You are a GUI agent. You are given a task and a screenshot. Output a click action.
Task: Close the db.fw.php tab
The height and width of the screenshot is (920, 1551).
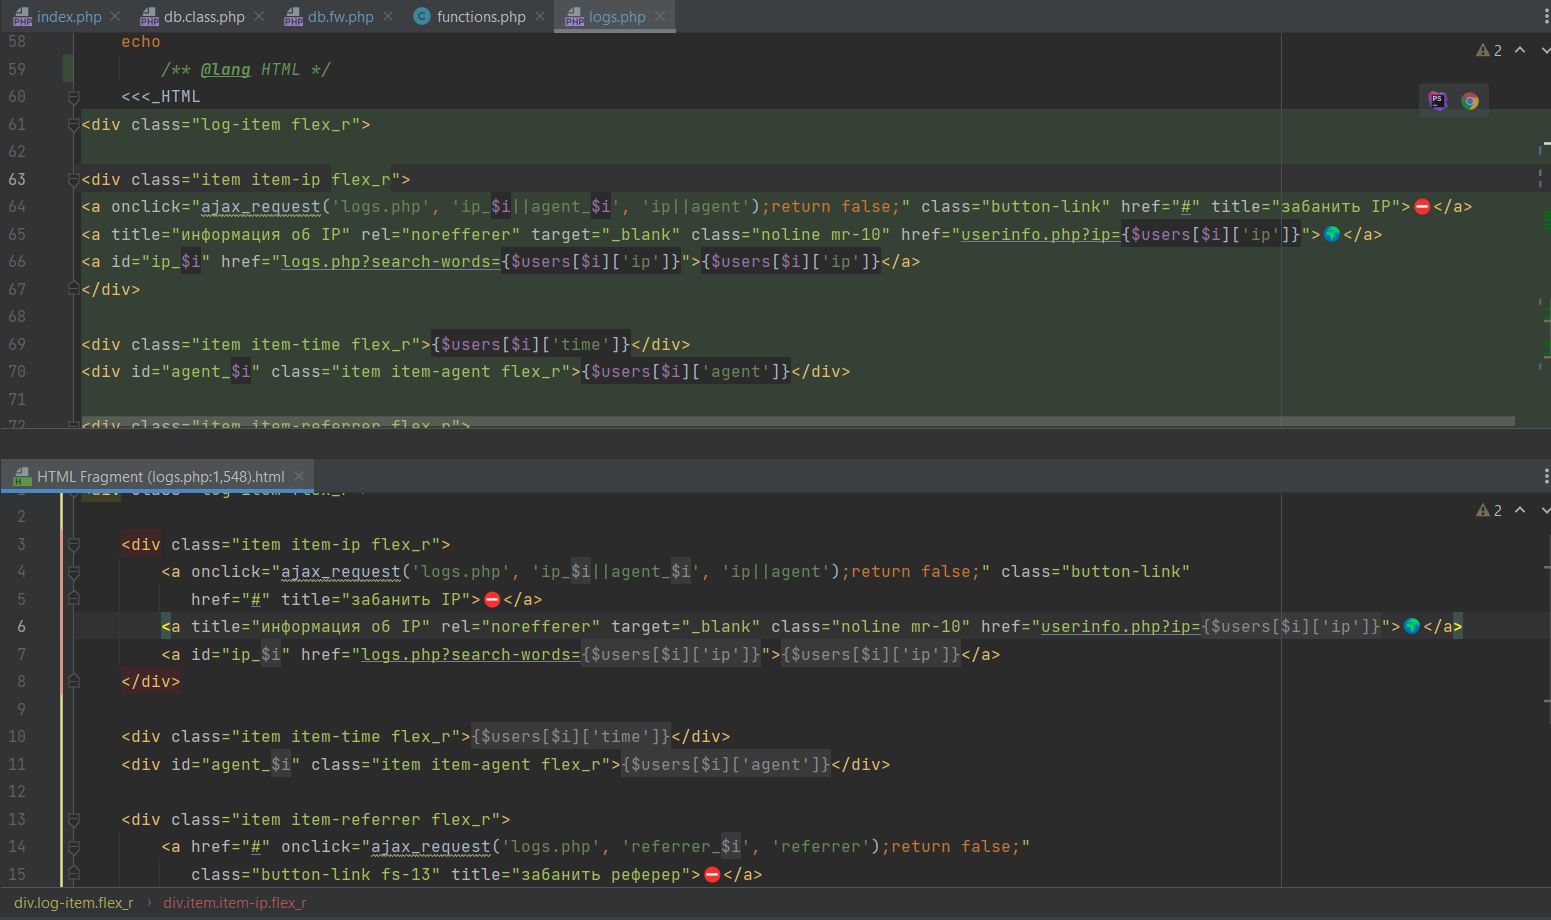388,17
